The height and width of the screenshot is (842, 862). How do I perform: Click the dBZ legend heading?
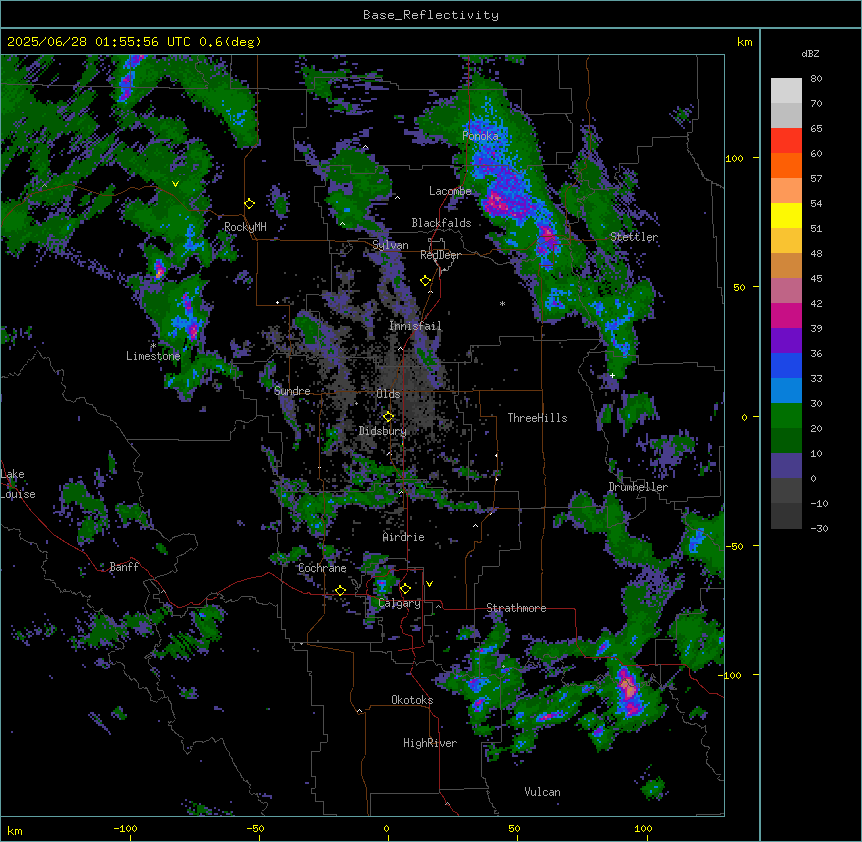coord(810,53)
